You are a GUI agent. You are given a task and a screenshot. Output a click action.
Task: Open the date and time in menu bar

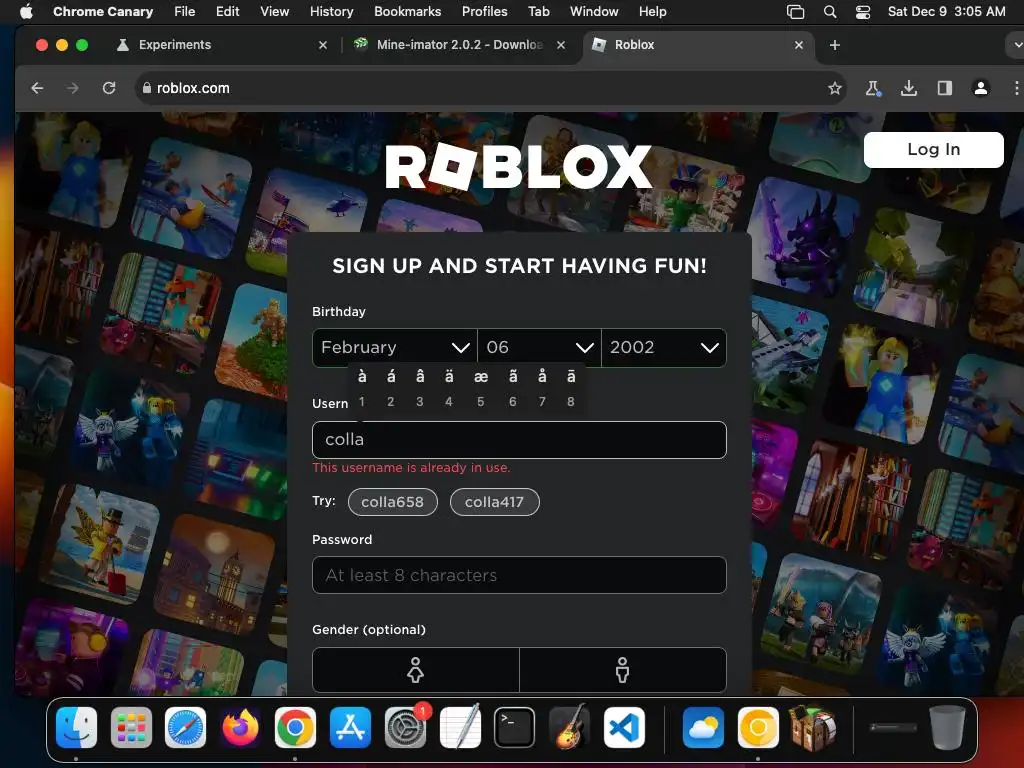(946, 11)
